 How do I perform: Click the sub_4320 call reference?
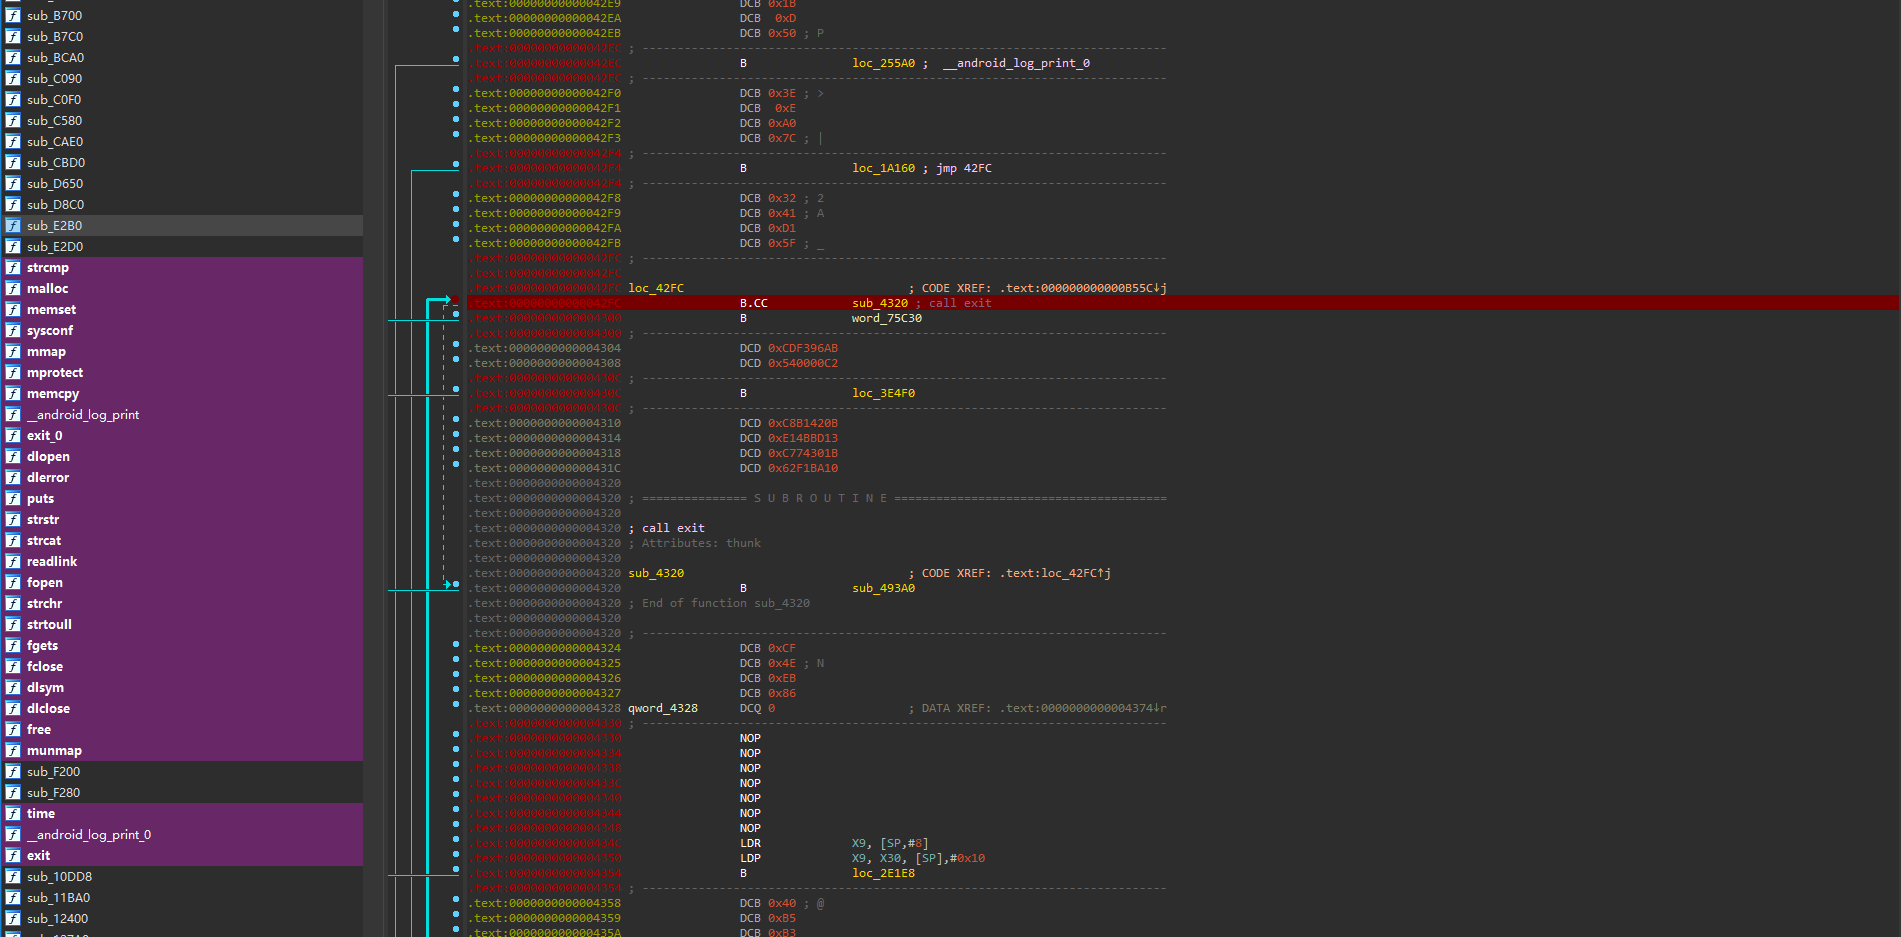[879, 303]
